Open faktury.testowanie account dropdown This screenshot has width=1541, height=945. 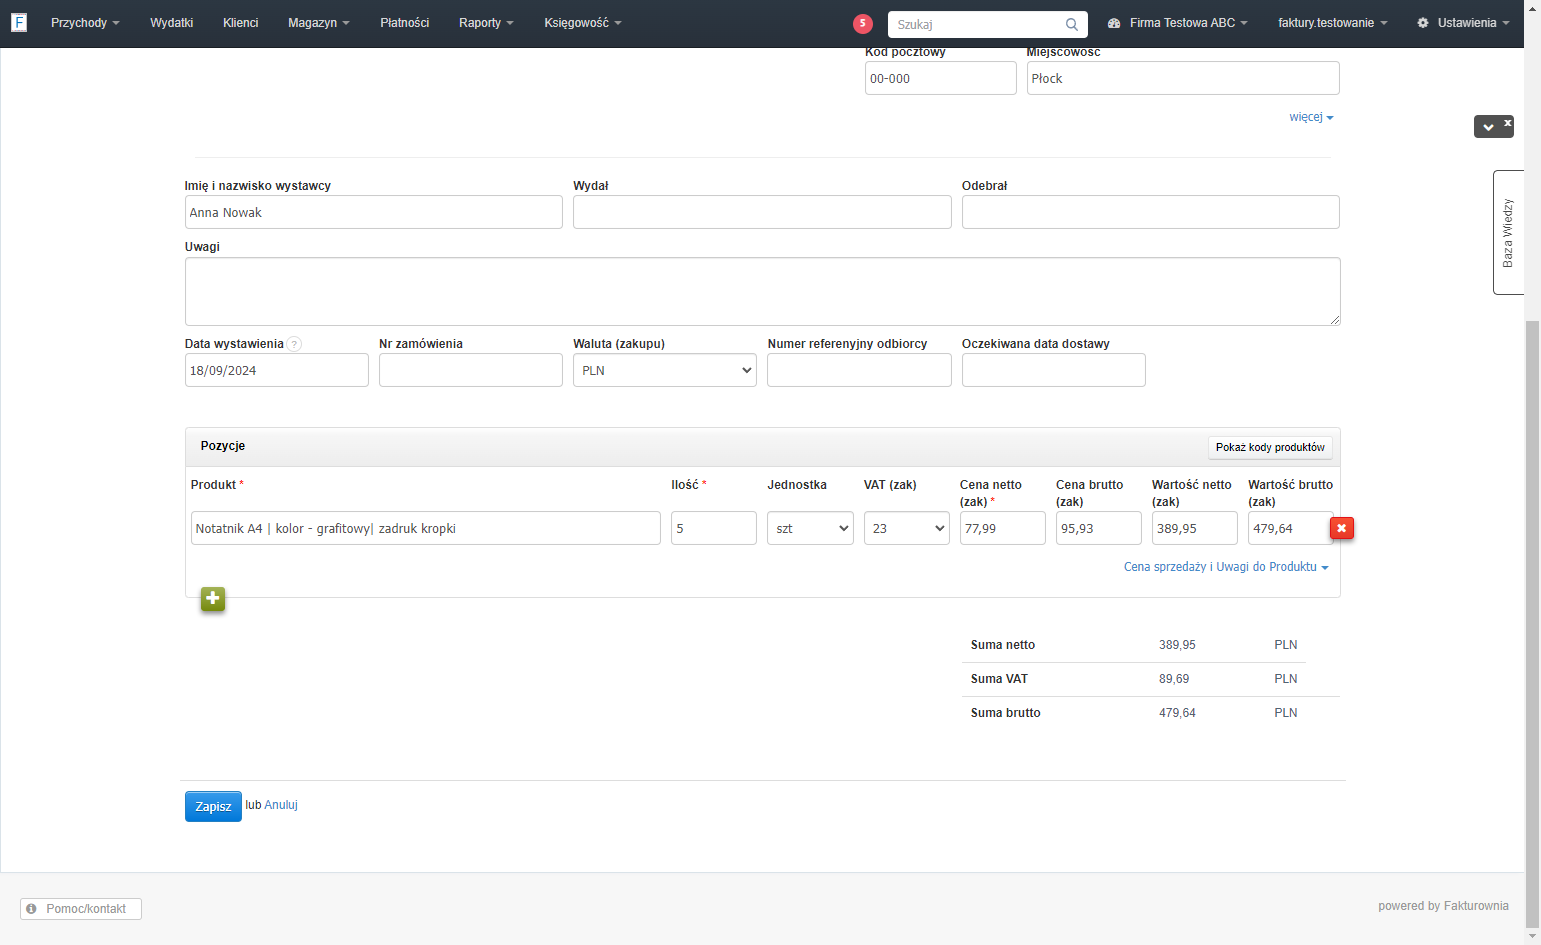tap(1333, 23)
